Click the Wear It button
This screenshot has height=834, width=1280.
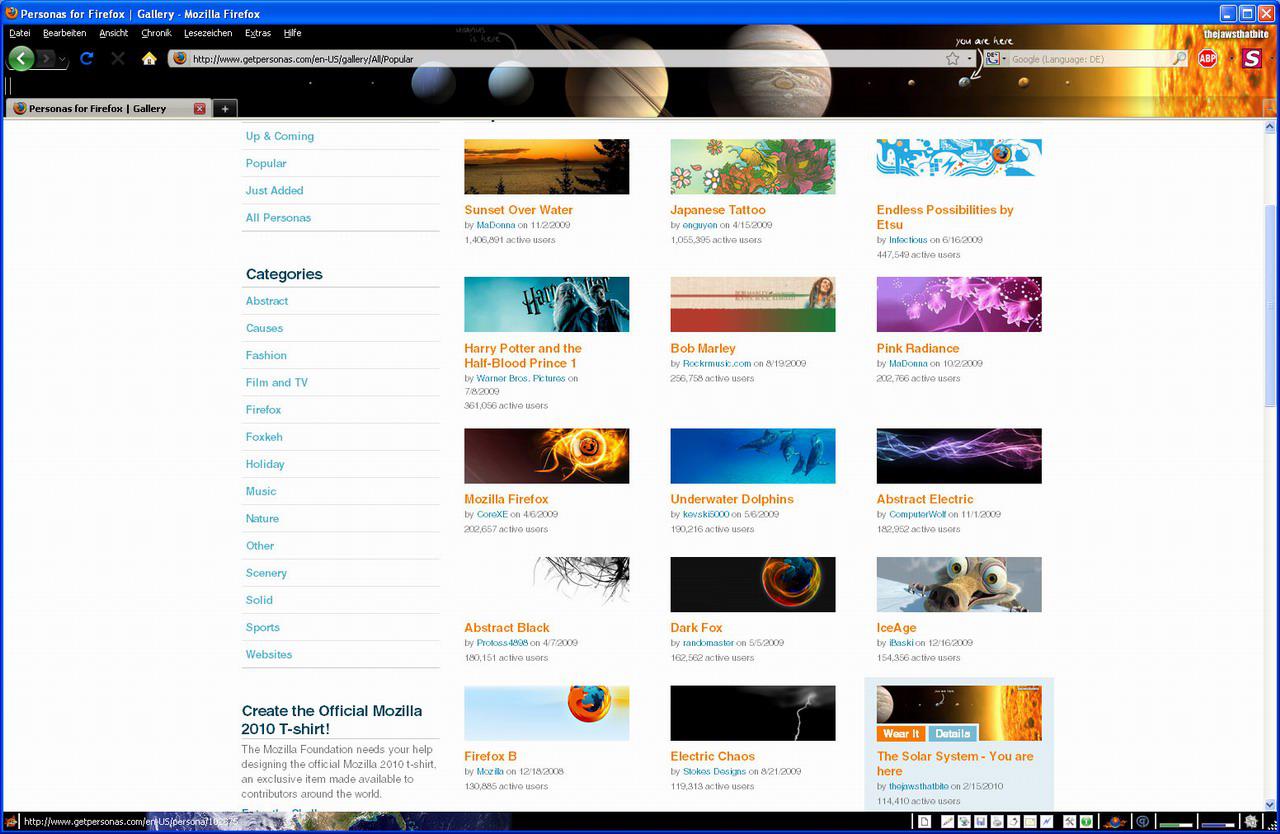901,733
